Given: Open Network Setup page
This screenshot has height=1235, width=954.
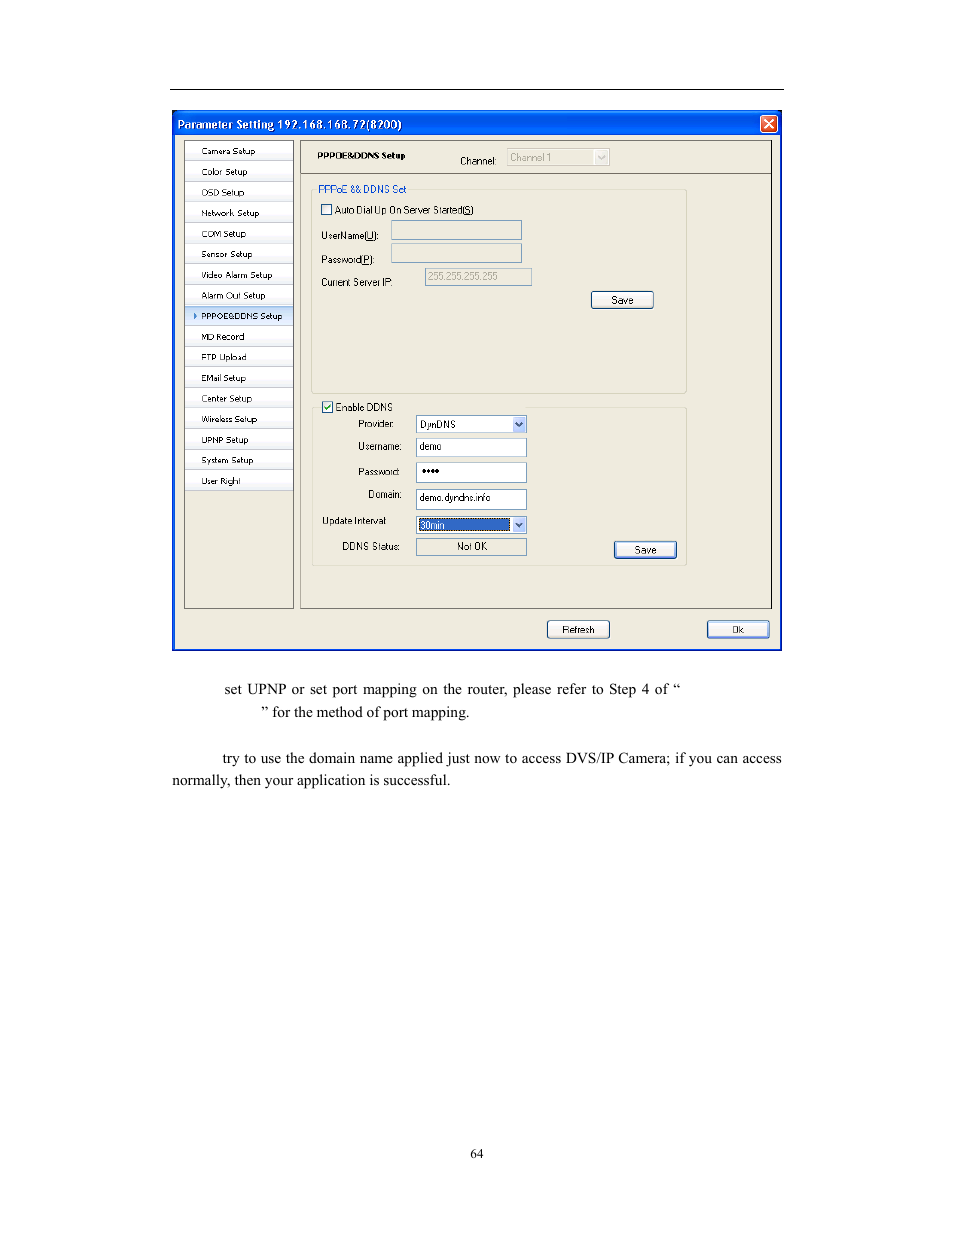Looking at the screenshot, I should click(239, 213).
